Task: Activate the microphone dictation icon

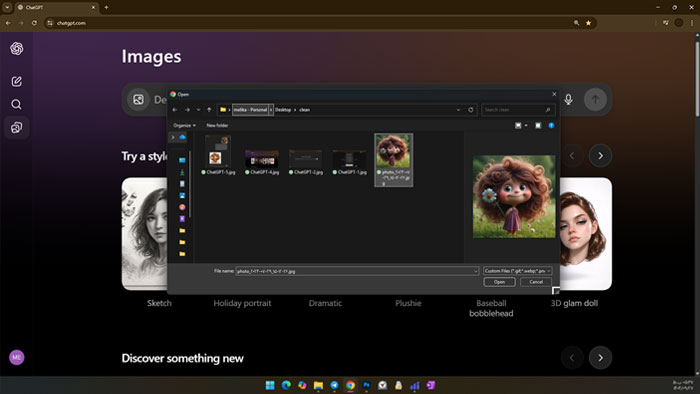Action: pos(568,99)
